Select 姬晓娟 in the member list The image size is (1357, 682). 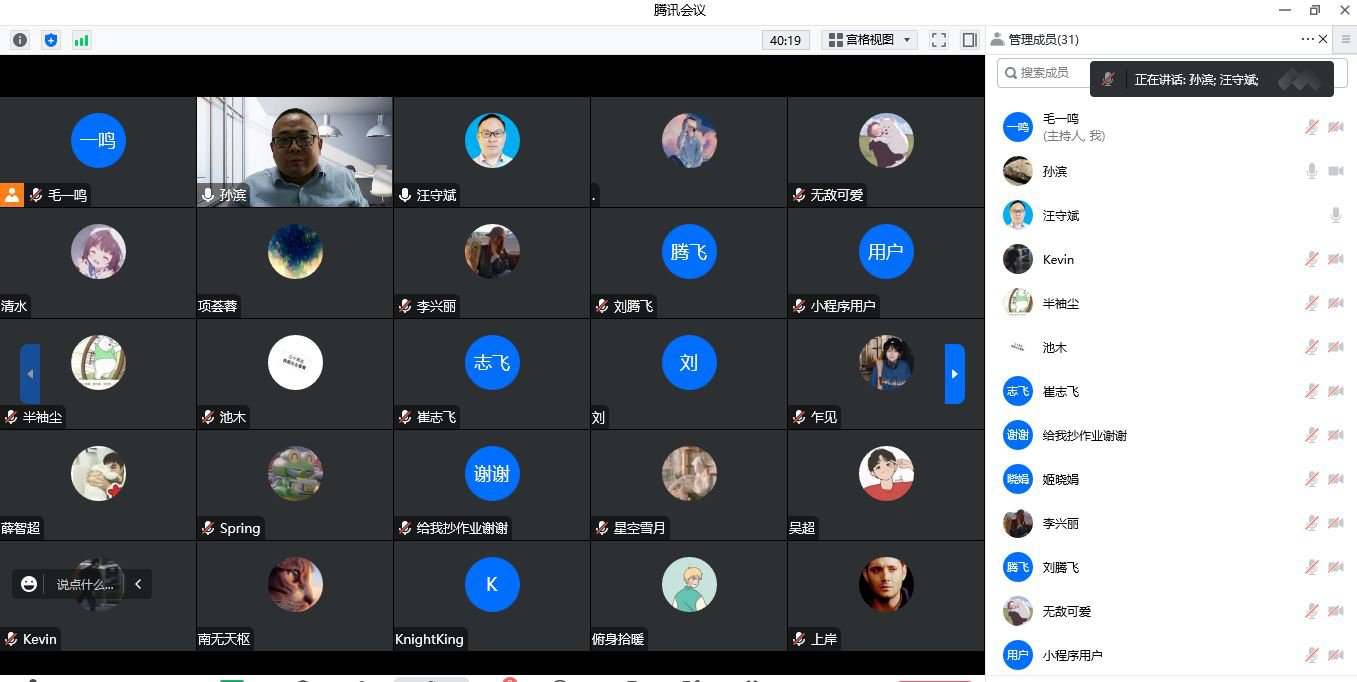click(1171, 479)
